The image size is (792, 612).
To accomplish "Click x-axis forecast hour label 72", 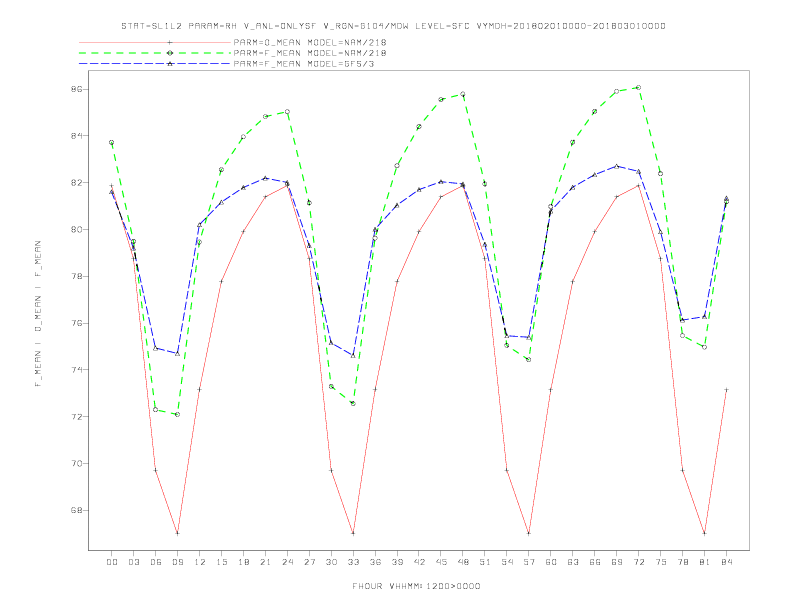I will point(639,562).
